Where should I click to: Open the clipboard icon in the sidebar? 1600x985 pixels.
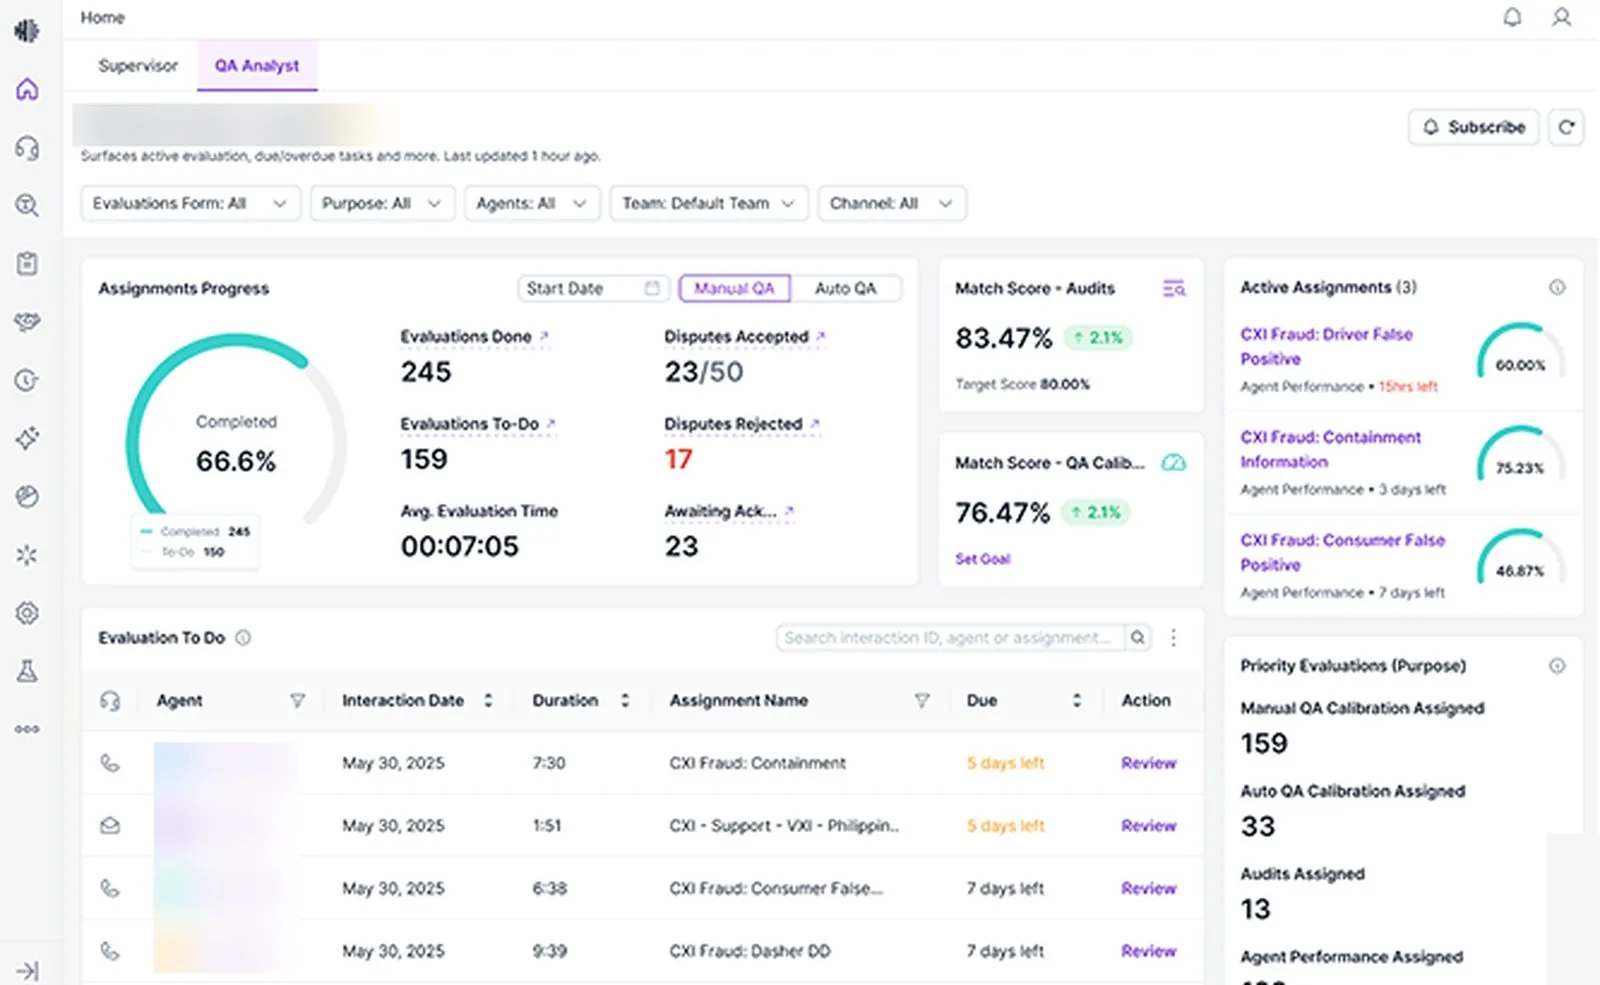pos(28,264)
